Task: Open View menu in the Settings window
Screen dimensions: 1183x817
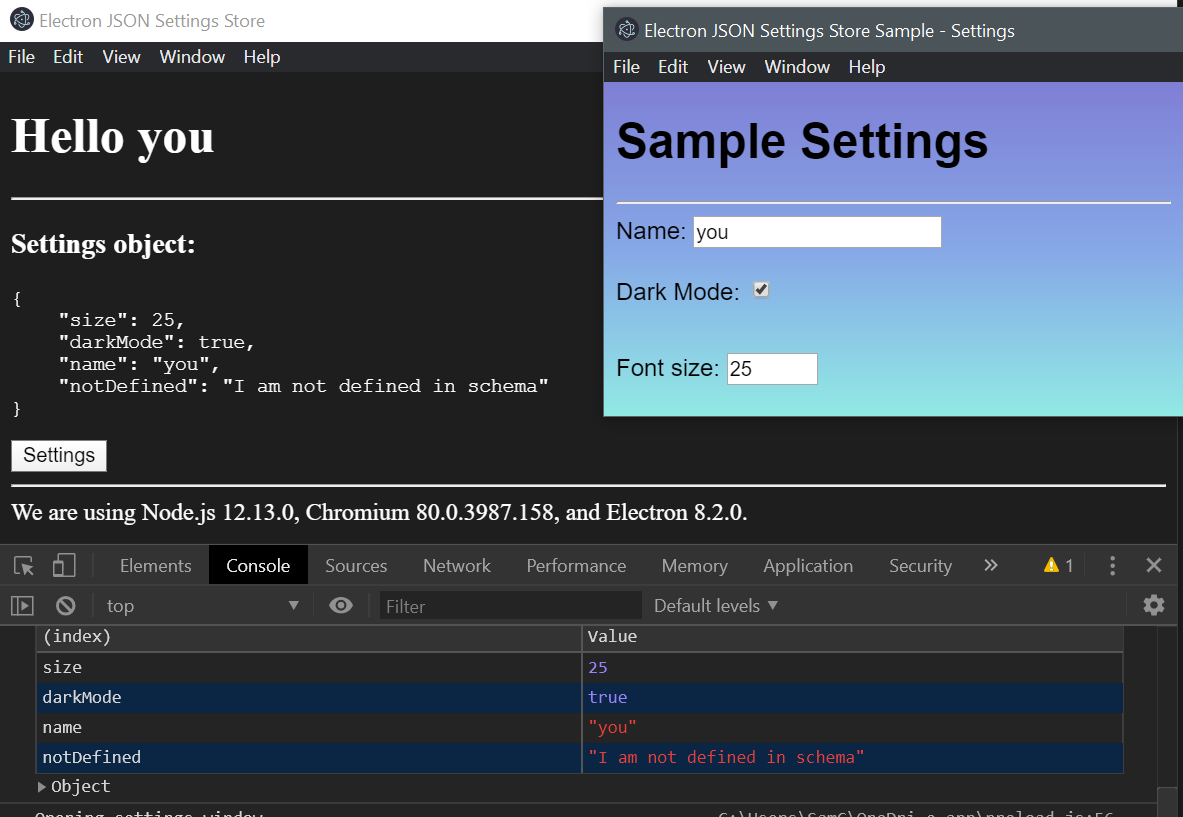Action: coord(727,67)
